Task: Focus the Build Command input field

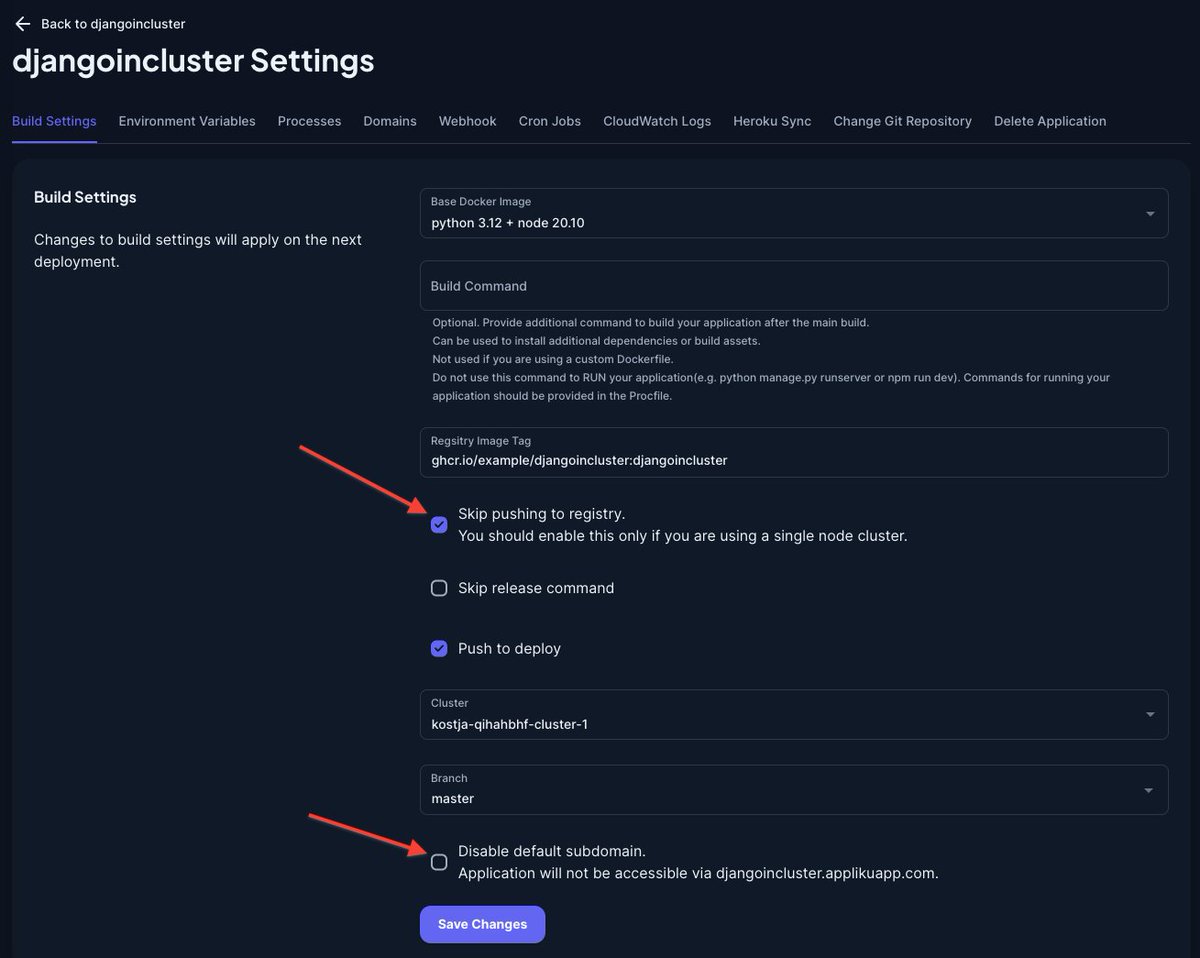Action: (x=794, y=286)
